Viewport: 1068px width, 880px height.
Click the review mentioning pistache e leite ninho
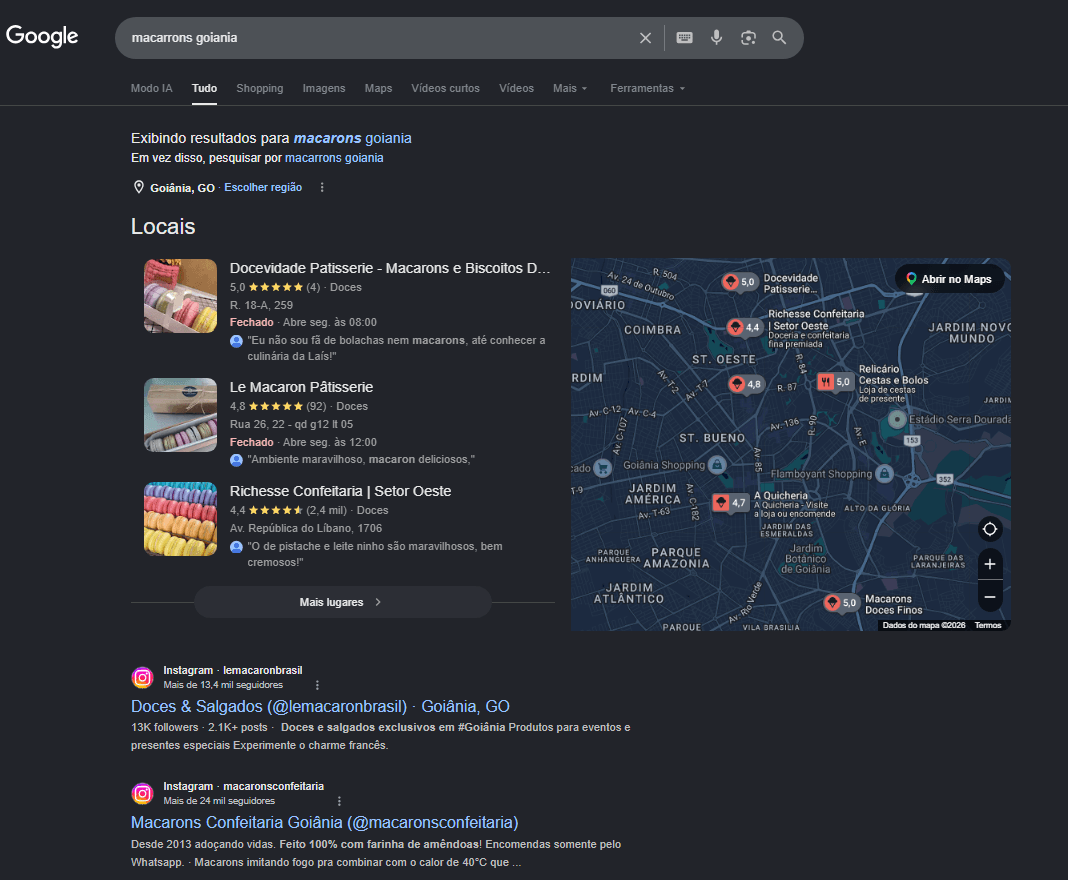(375, 554)
